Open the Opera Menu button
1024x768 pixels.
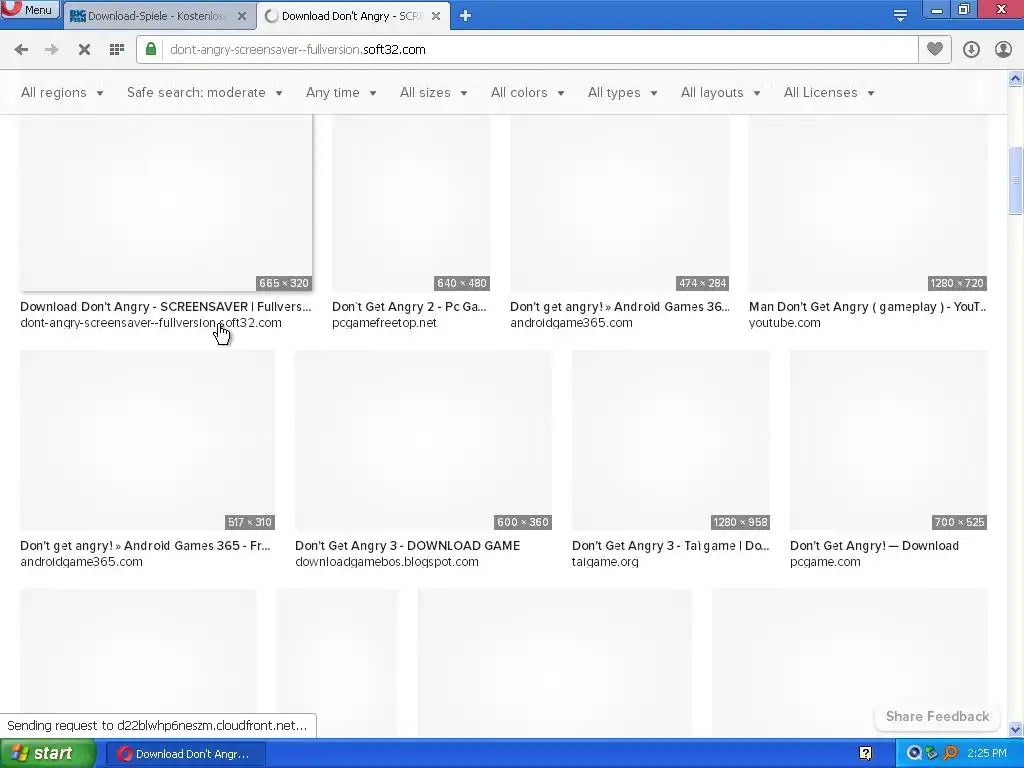30,9
